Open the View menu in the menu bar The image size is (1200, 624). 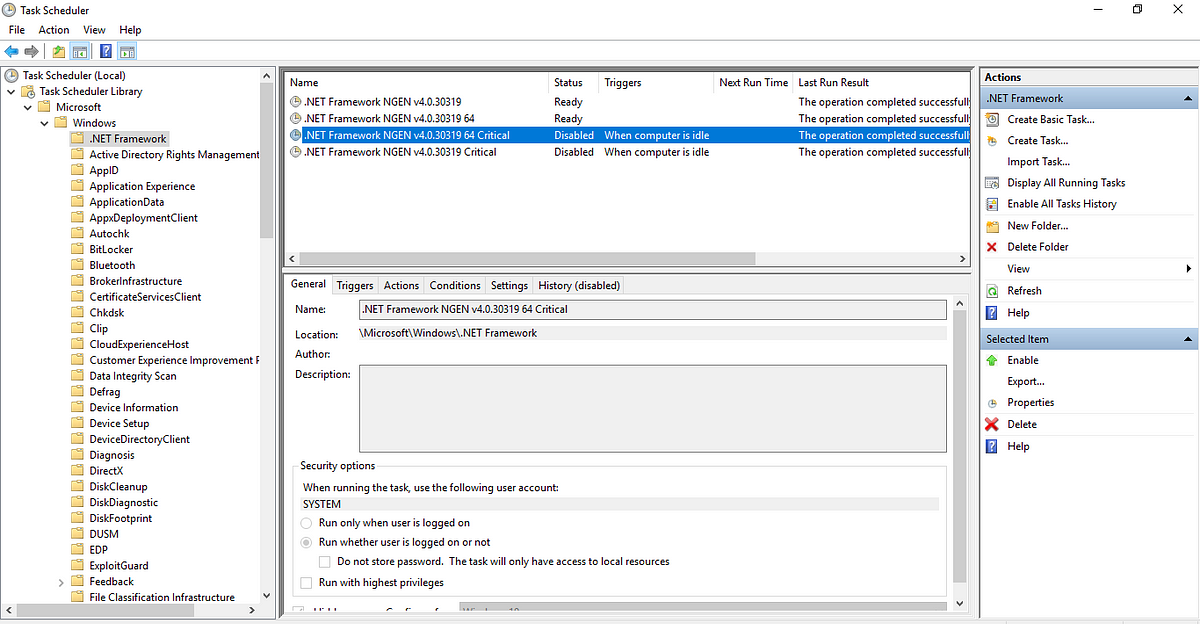pyautogui.click(x=94, y=30)
